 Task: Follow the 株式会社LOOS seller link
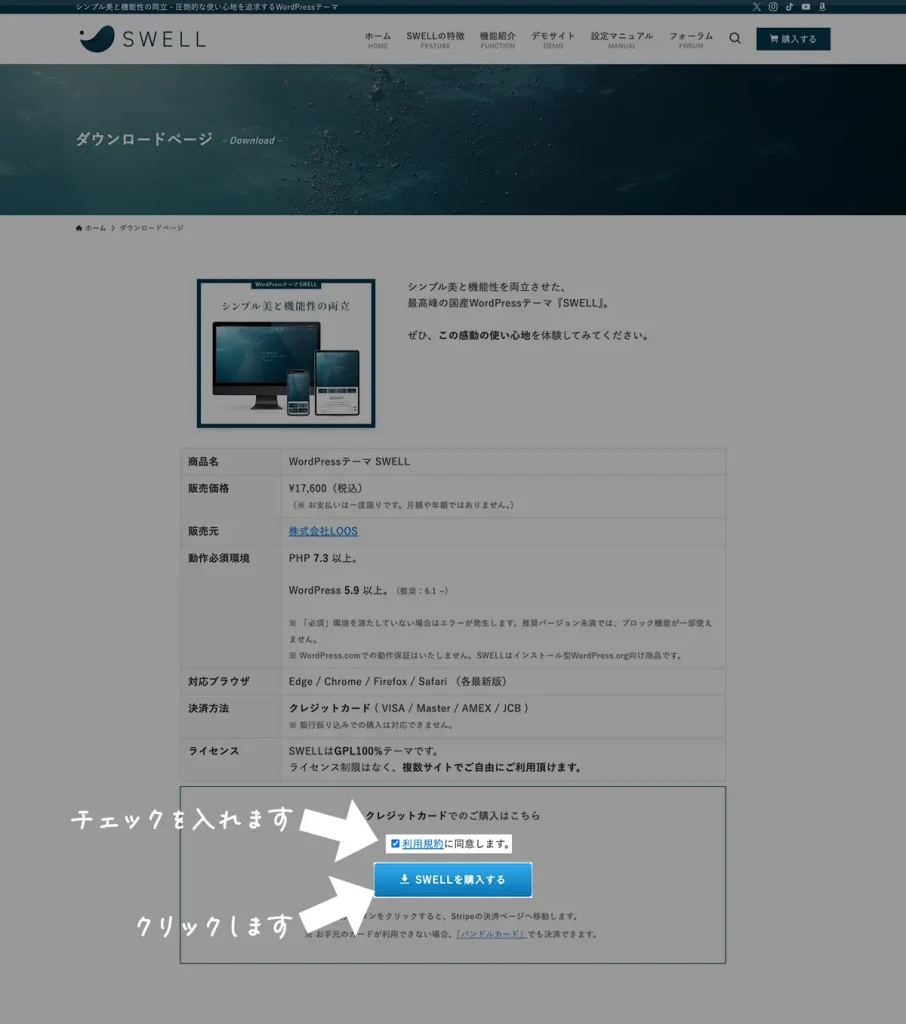pos(323,531)
